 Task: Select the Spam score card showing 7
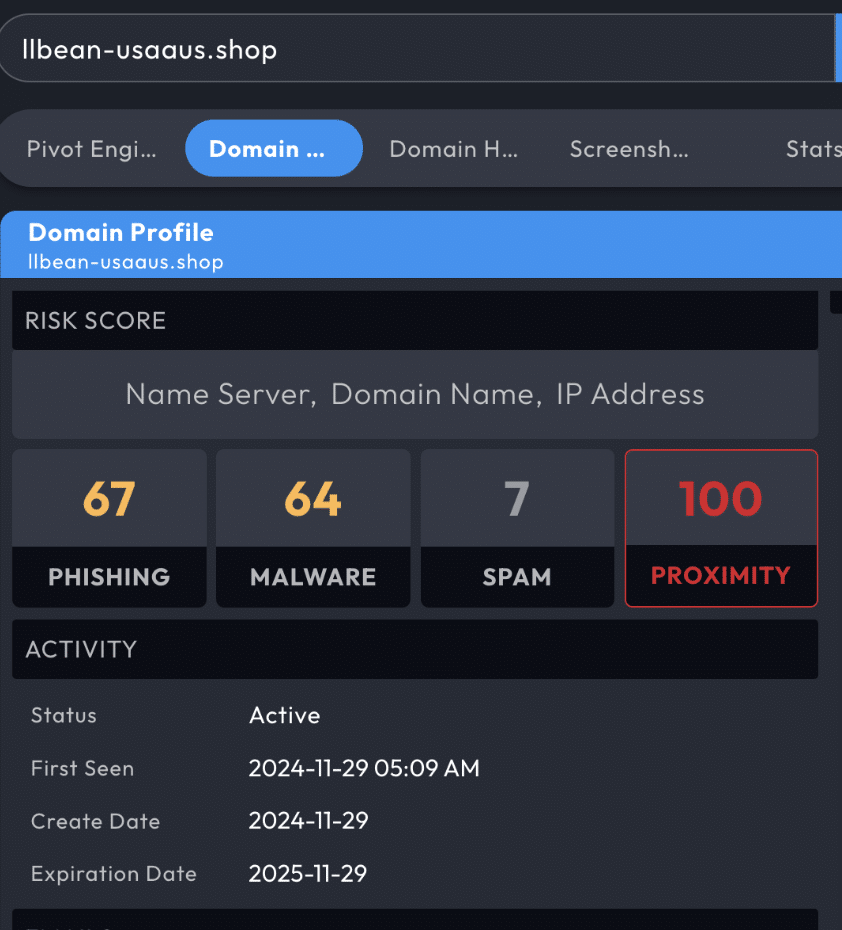[x=517, y=528]
